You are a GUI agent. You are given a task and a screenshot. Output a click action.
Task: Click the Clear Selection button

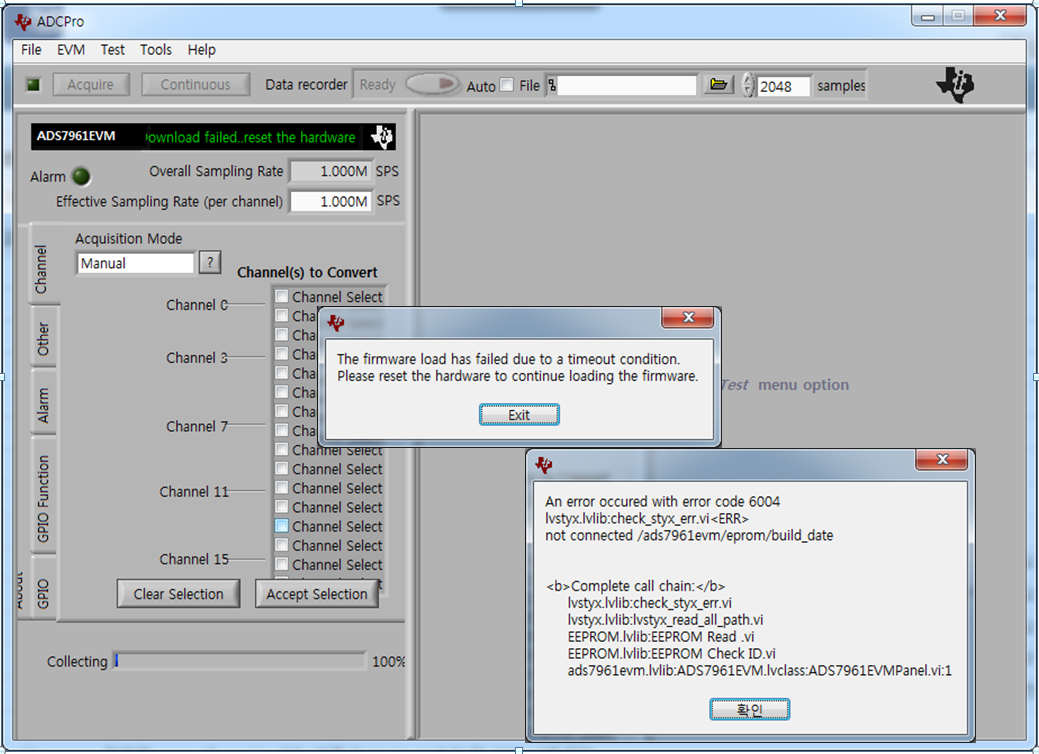click(x=178, y=594)
